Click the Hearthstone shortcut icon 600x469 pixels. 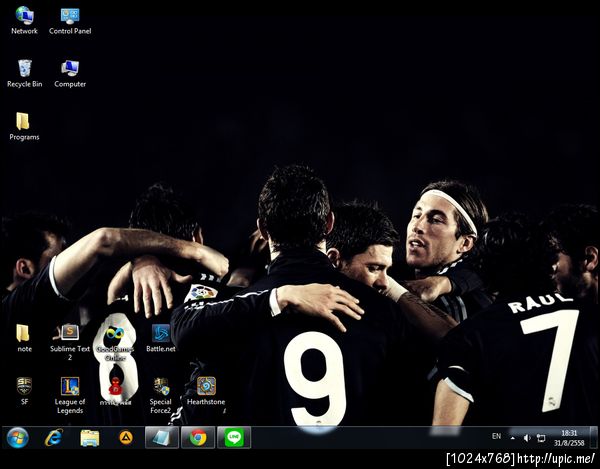[x=206, y=391]
